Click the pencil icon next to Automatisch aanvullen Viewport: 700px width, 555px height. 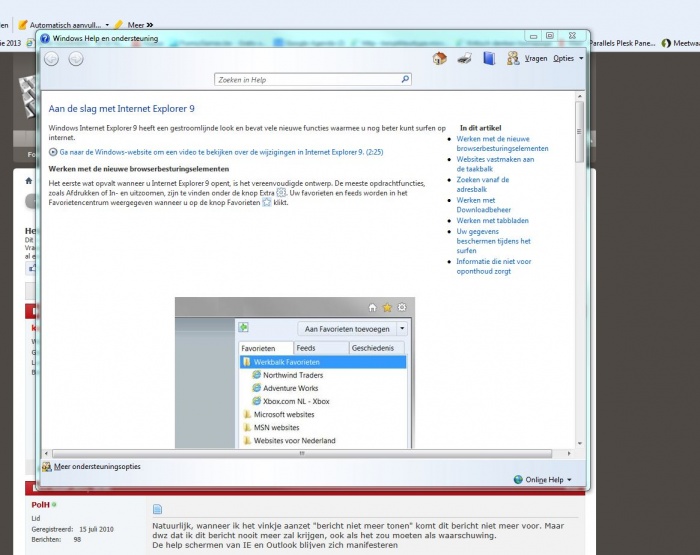(x=22, y=25)
